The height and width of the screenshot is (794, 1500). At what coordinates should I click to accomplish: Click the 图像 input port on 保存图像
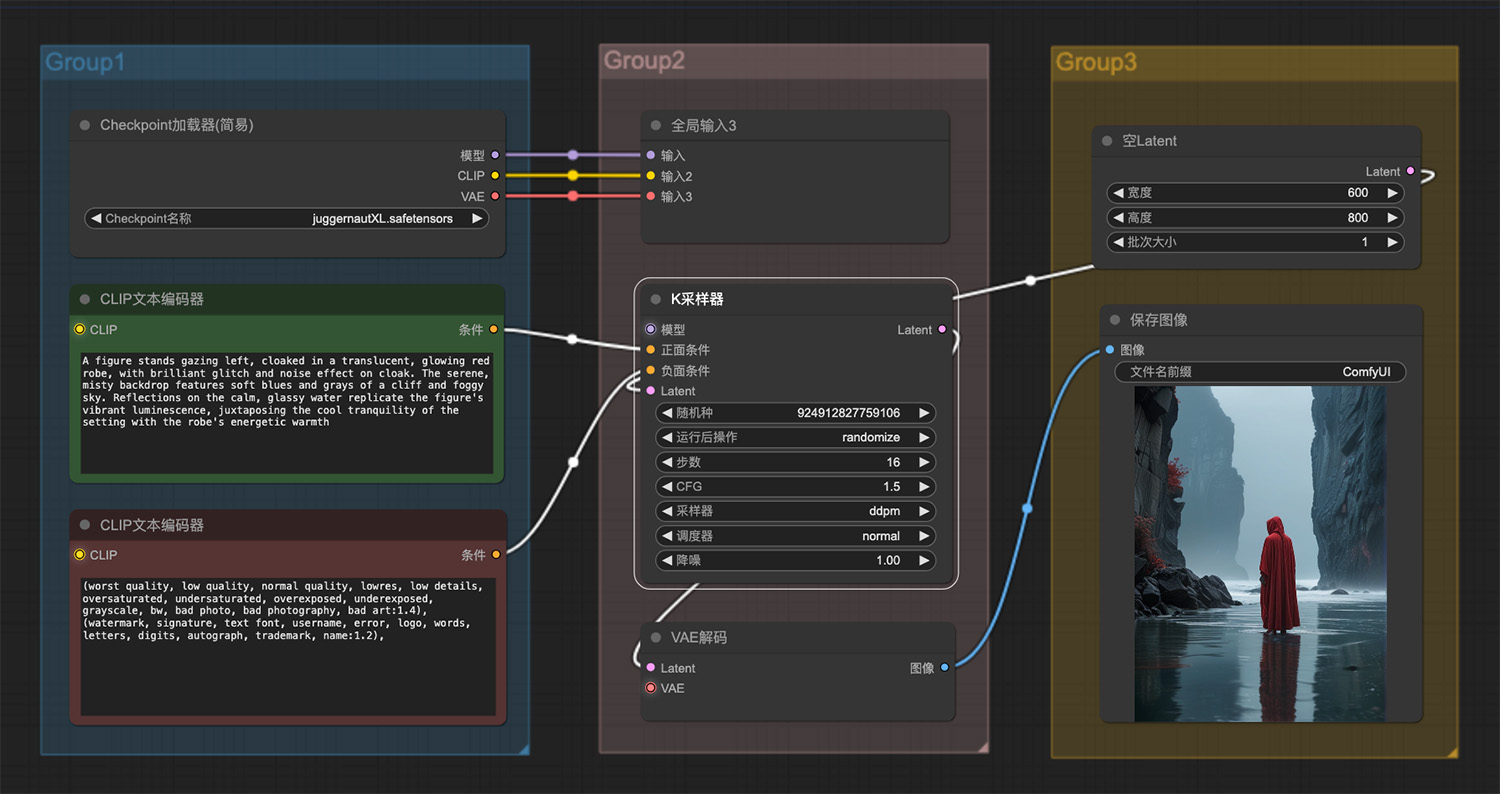click(1110, 350)
